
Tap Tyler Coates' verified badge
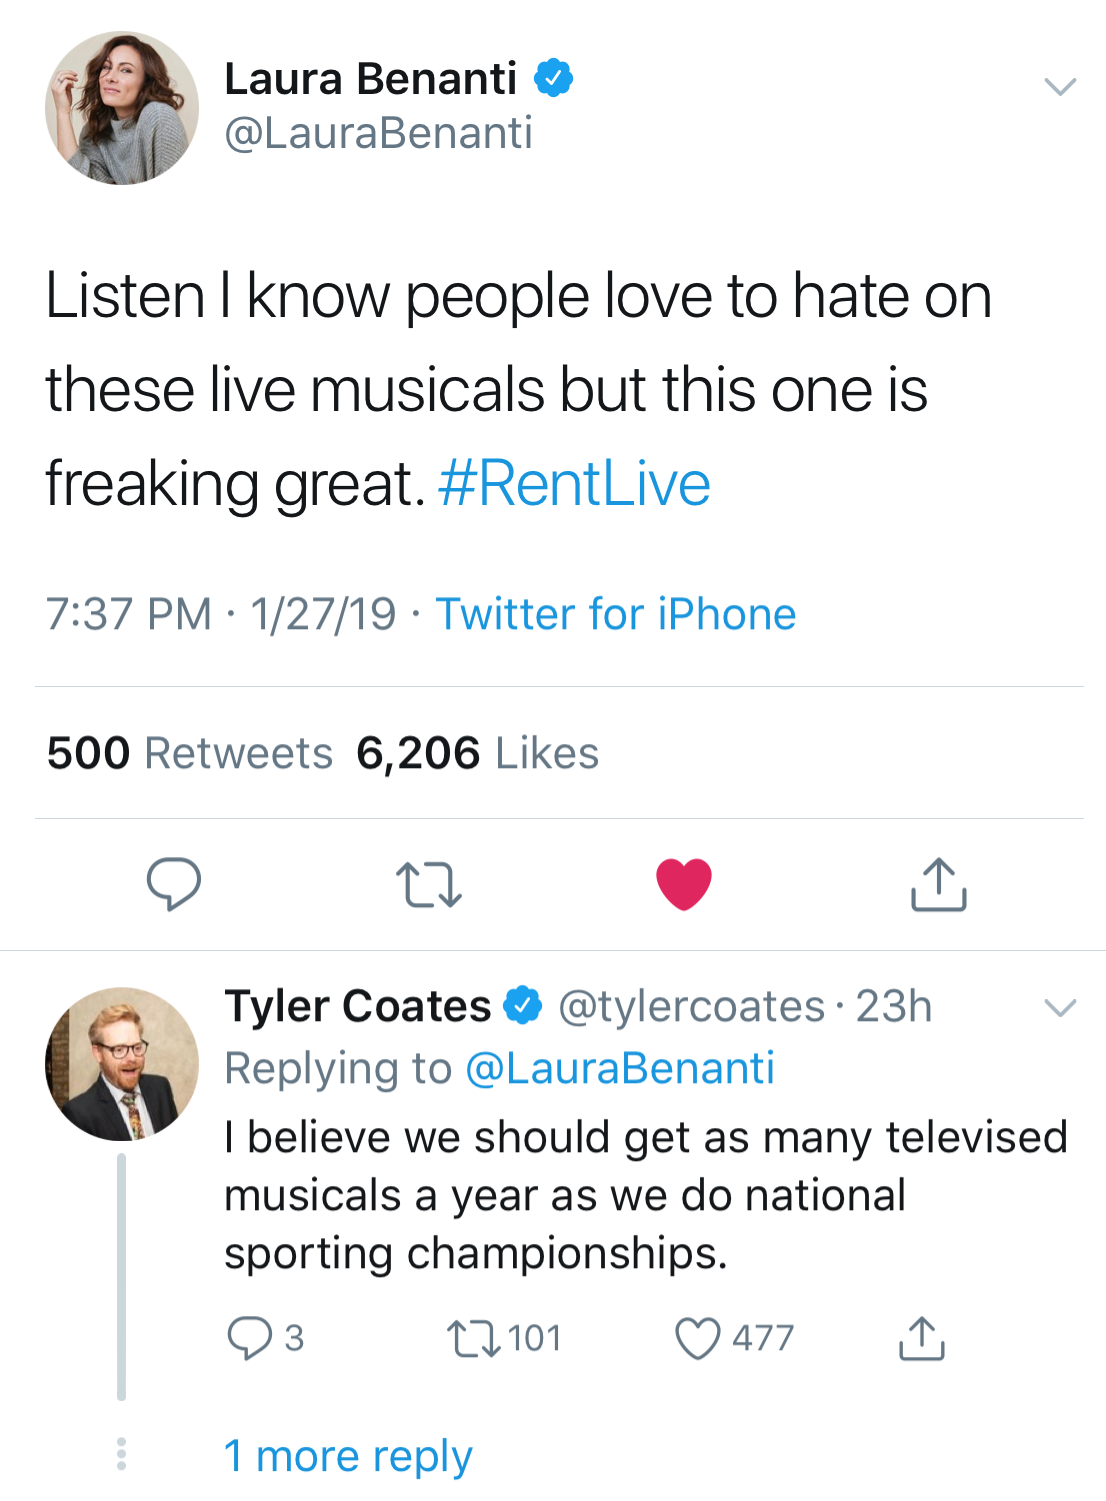pyautogui.click(x=522, y=1006)
